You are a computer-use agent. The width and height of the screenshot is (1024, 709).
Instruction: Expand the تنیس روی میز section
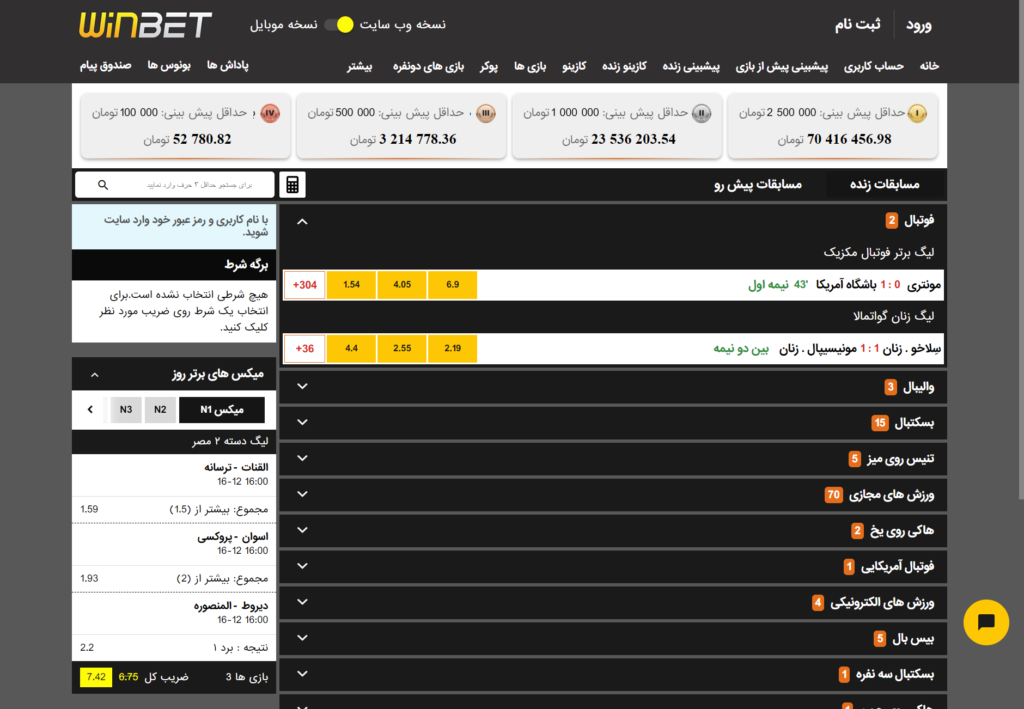pos(302,458)
